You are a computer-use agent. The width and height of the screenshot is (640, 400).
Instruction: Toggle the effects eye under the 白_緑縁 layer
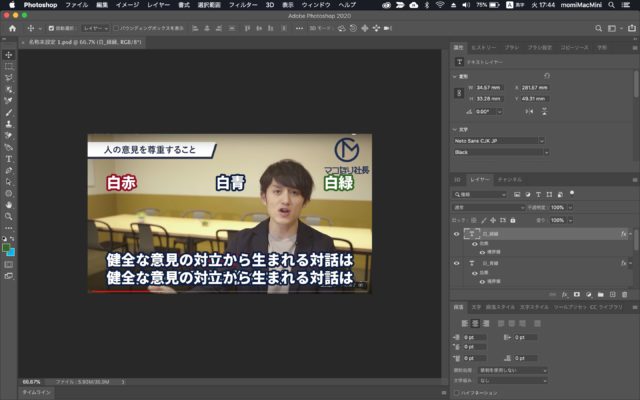[x=474, y=244]
